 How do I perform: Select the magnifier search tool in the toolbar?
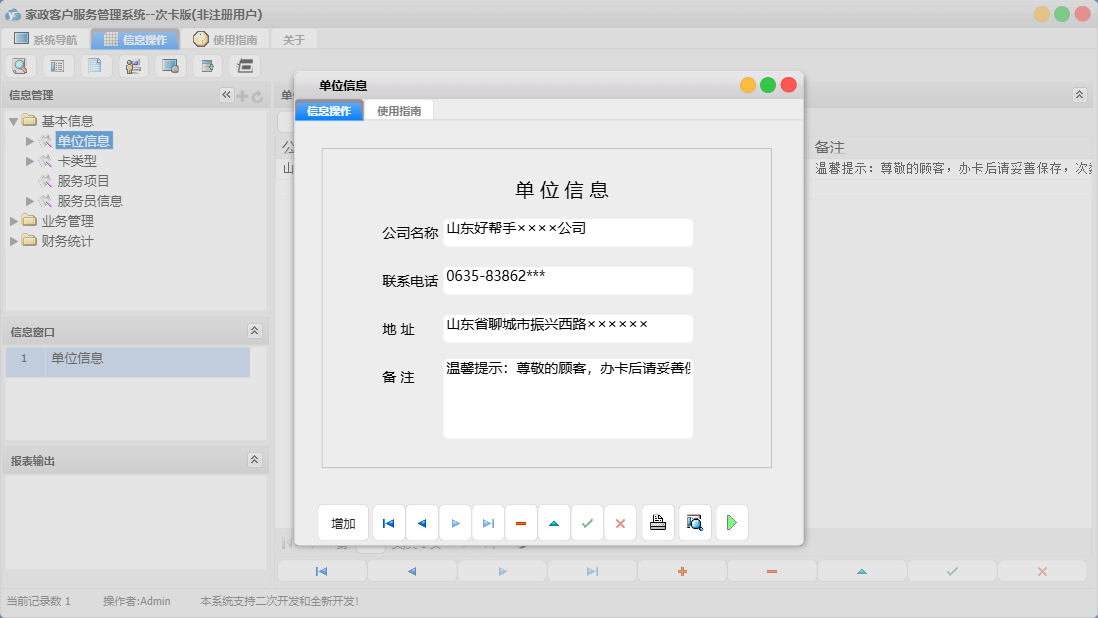pyautogui.click(x=20, y=65)
